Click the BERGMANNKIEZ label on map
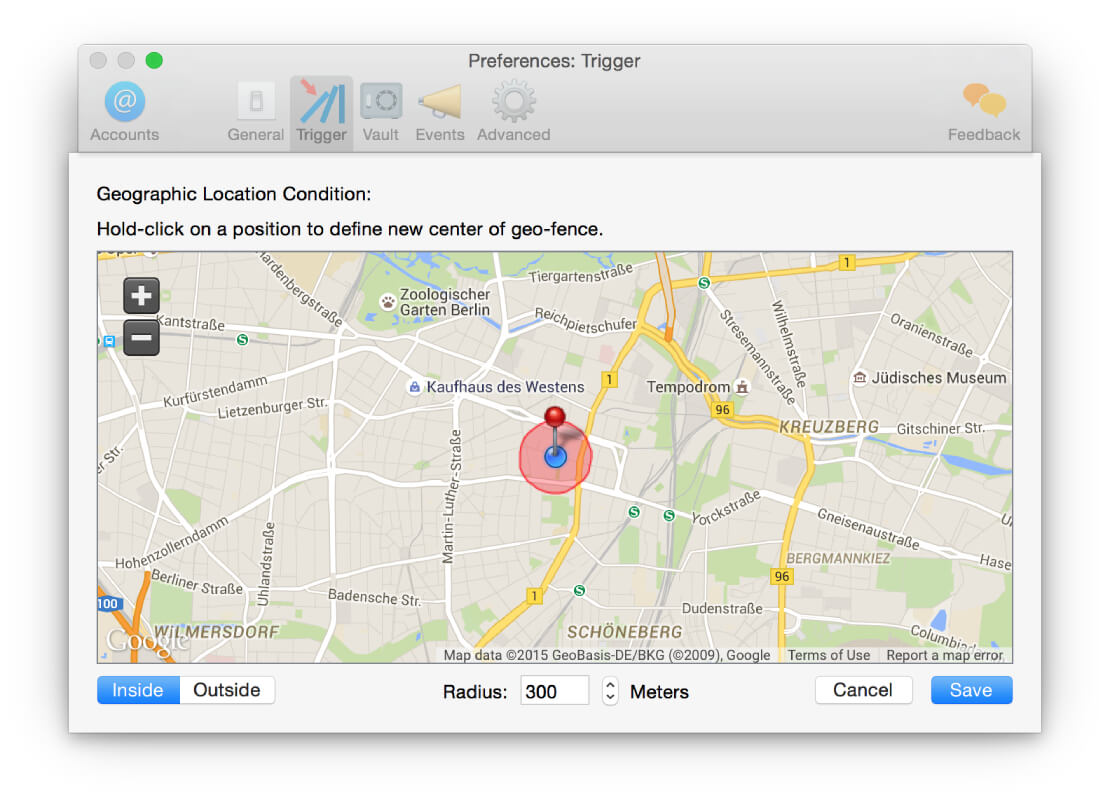The image size is (1110, 800). (837, 558)
